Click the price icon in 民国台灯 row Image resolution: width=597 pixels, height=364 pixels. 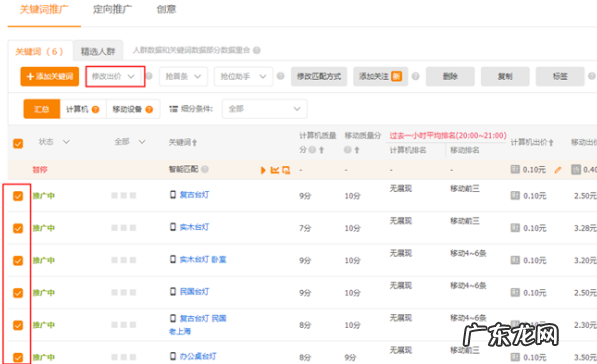pyautogui.click(x=515, y=293)
